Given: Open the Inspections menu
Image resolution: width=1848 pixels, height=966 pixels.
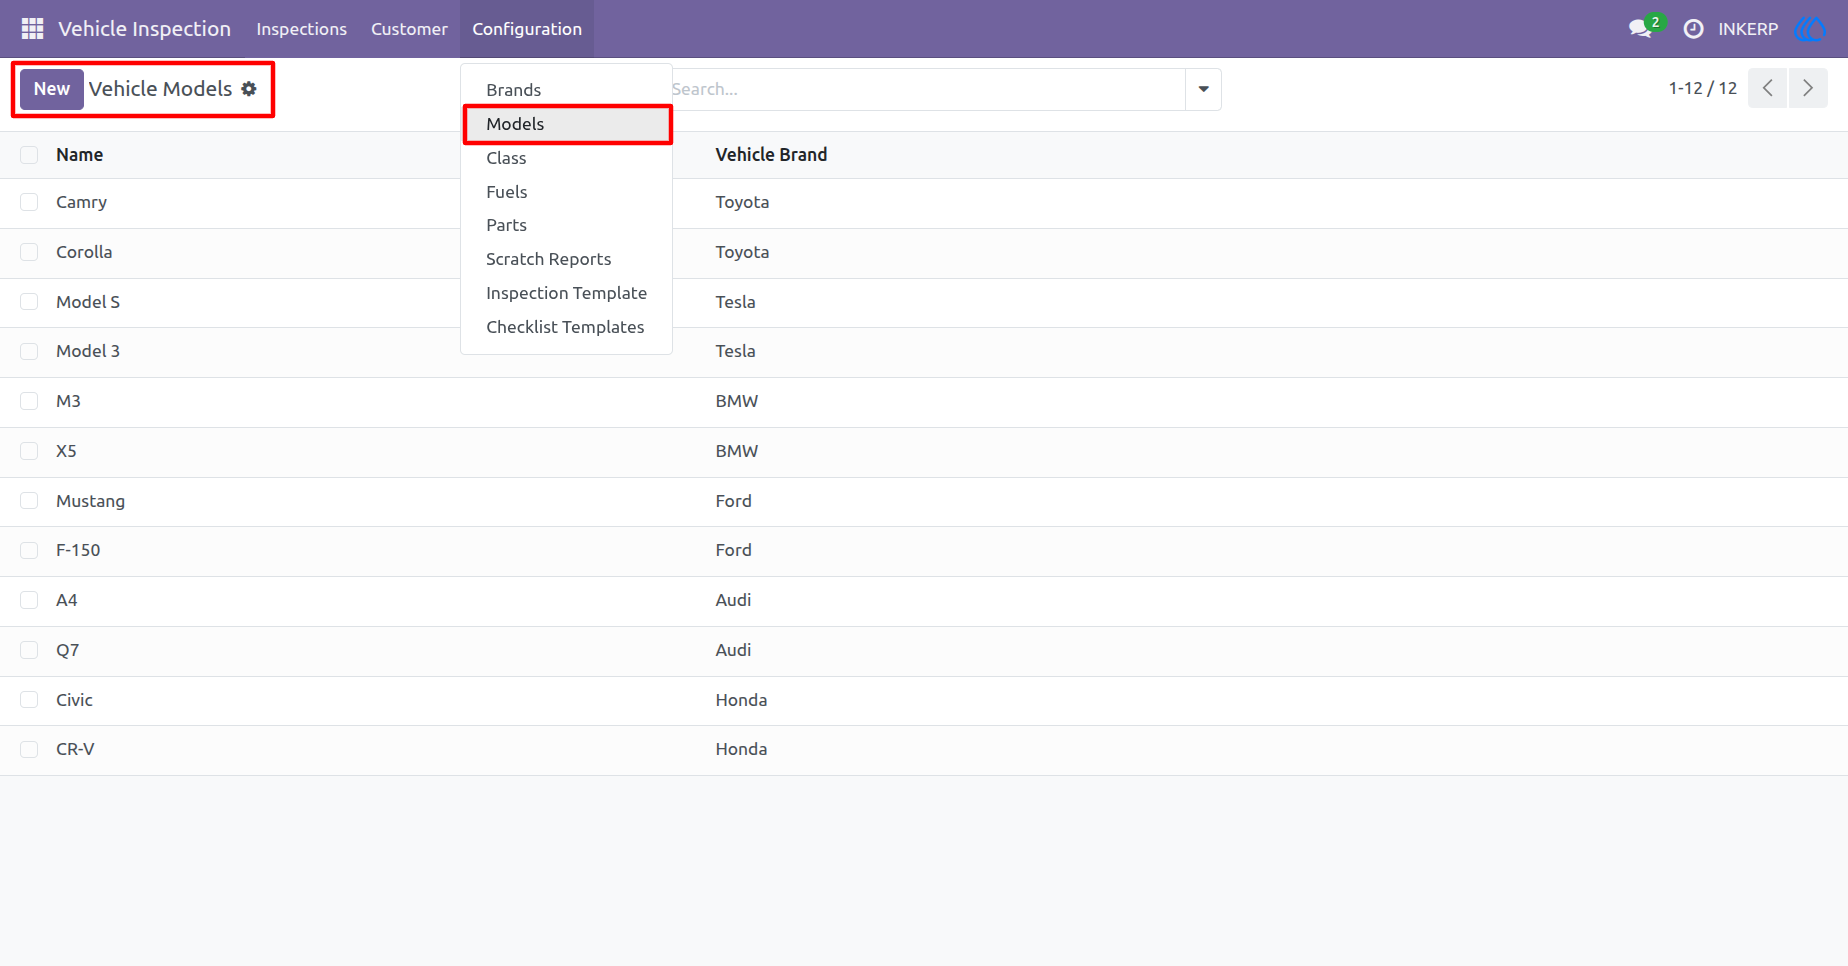Looking at the screenshot, I should [x=301, y=29].
